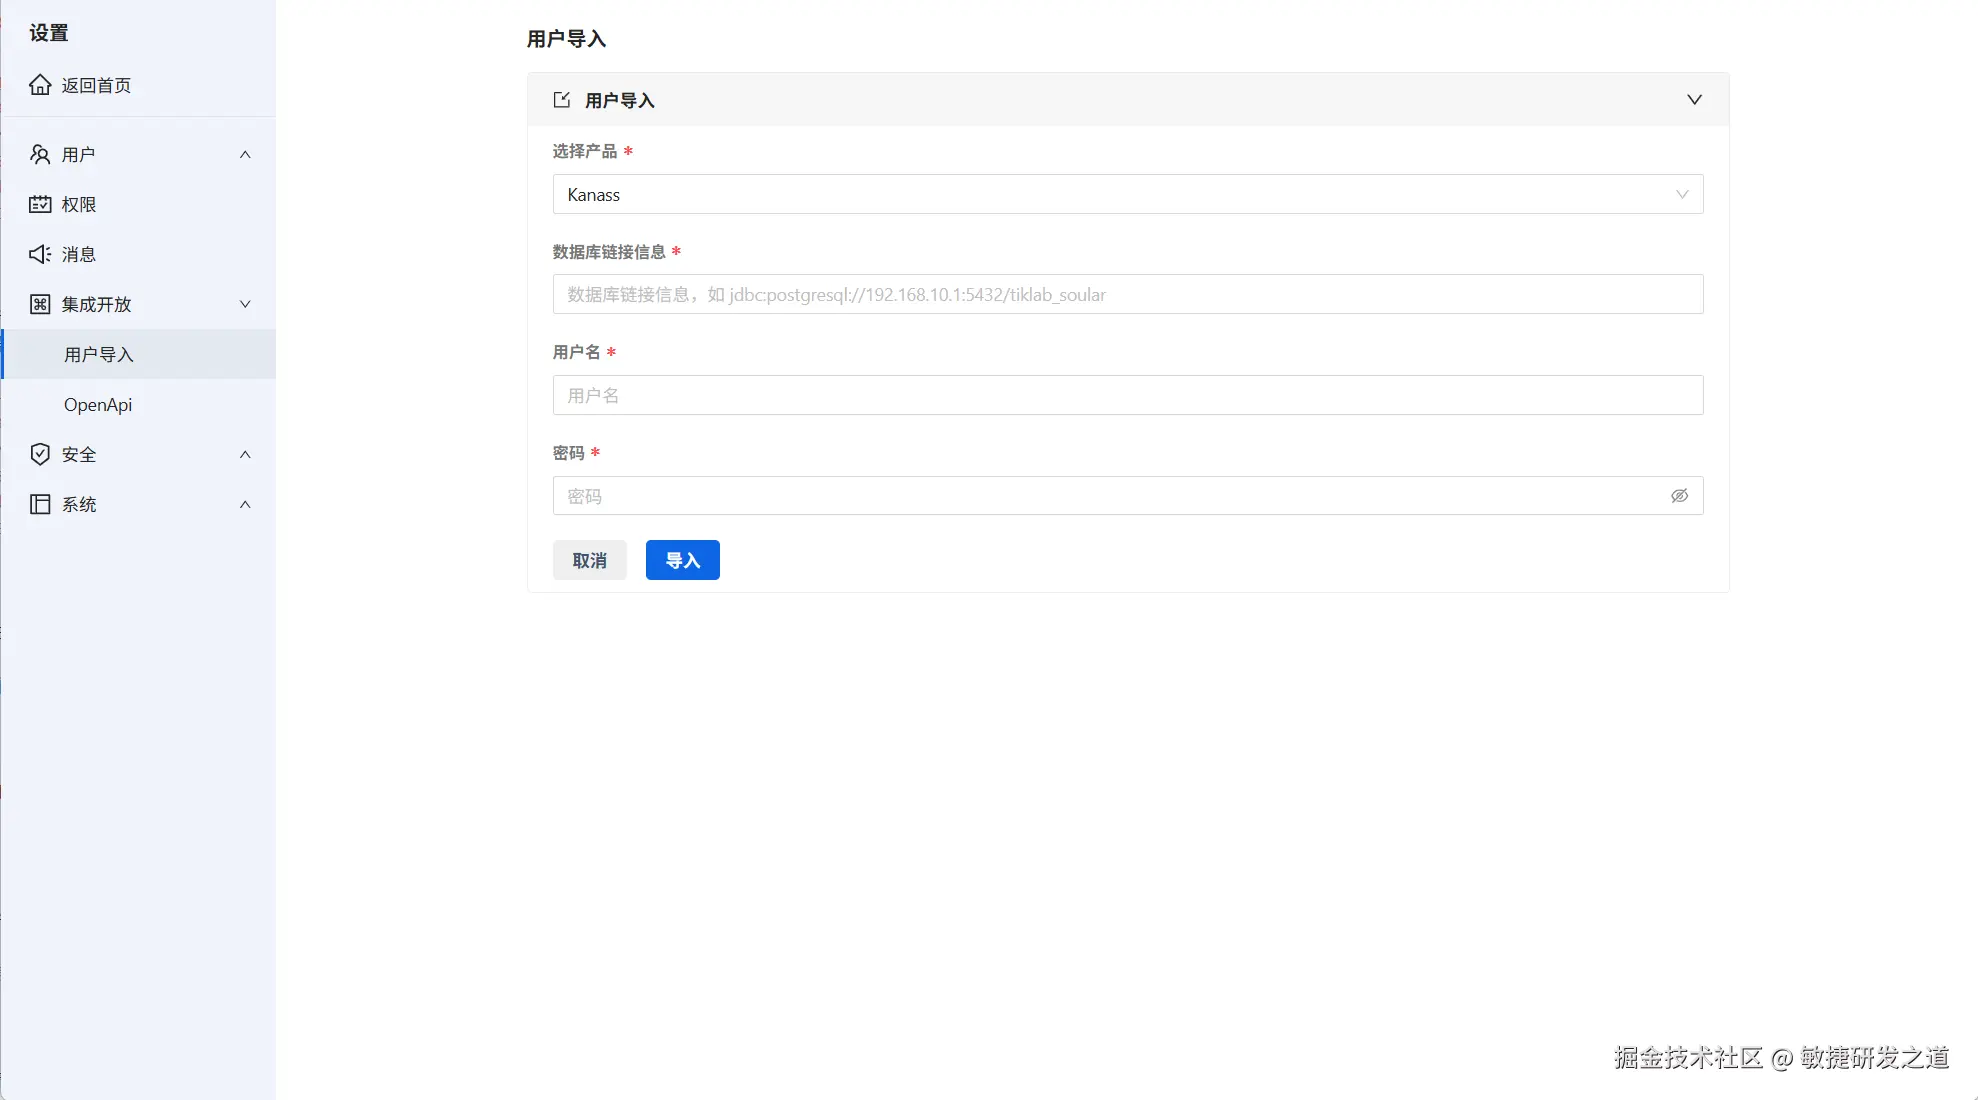Image resolution: width=1978 pixels, height=1100 pixels.
Task: Click the 权限 permissions icon
Action: coord(40,204)
